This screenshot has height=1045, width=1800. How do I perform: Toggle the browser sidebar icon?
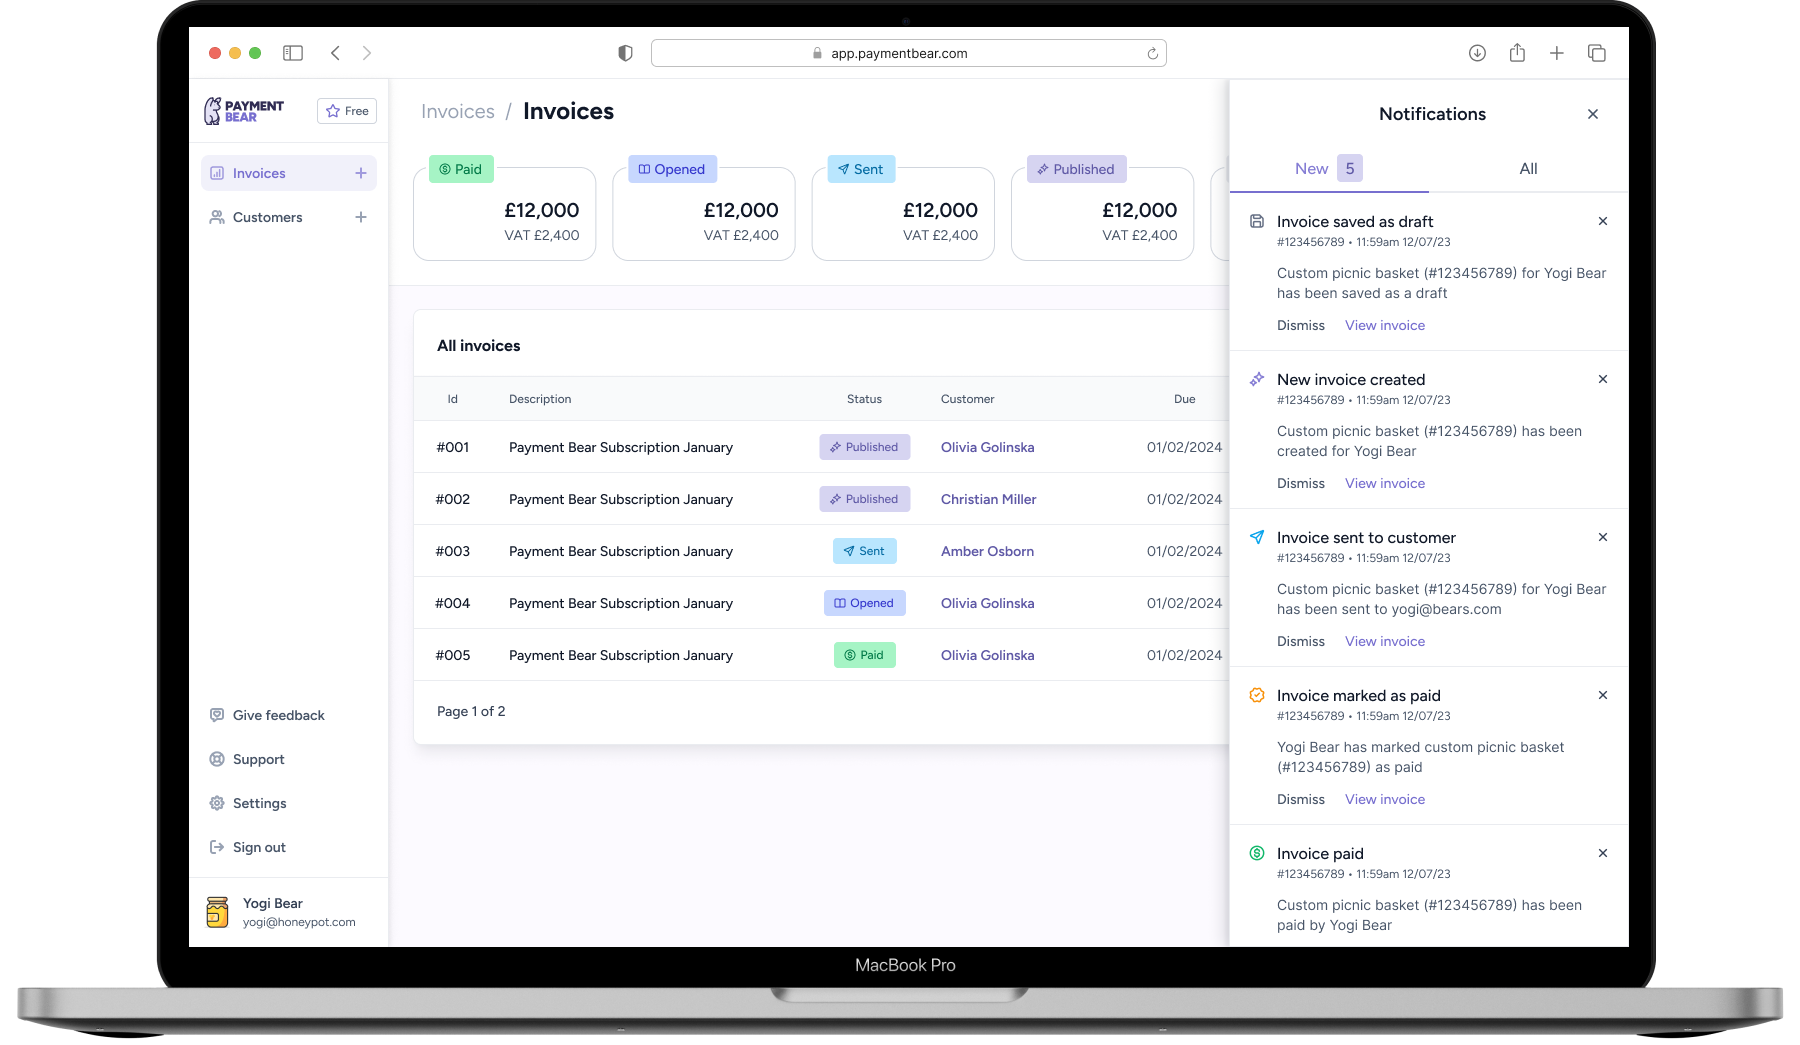click(293, 53)
